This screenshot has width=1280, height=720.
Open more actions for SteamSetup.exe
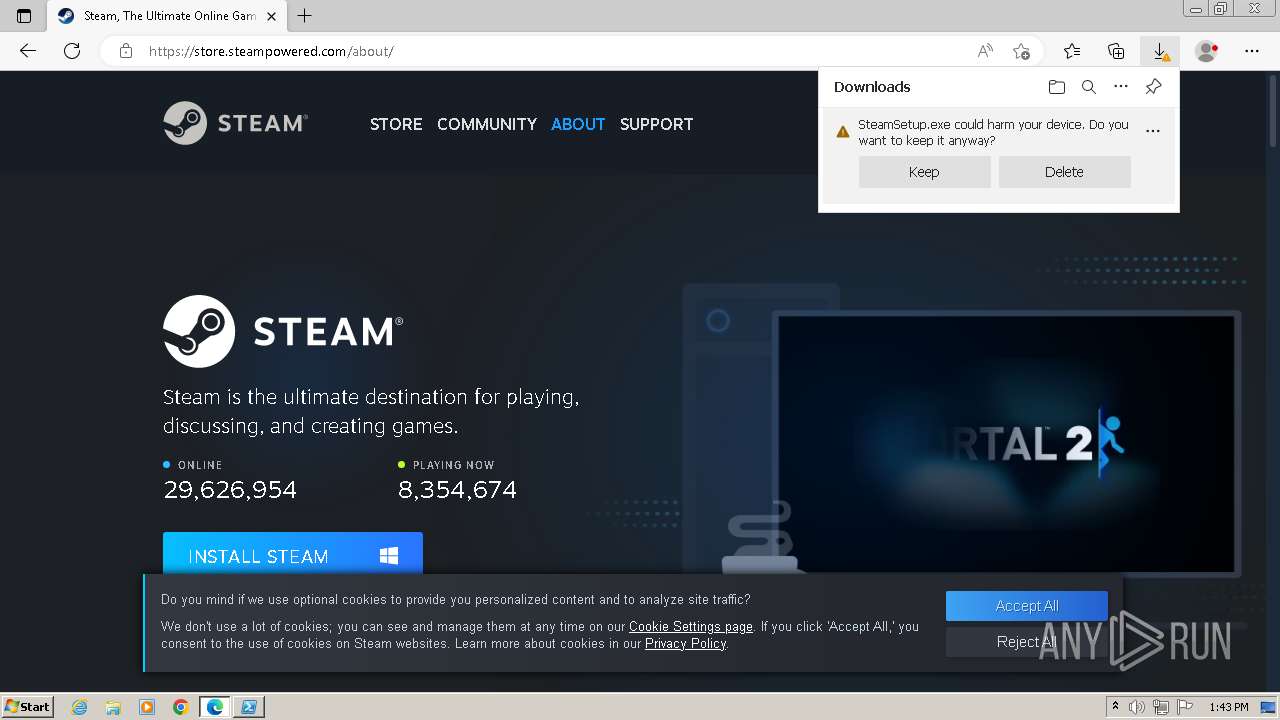pyautogui.click(x=1153, y=131)
